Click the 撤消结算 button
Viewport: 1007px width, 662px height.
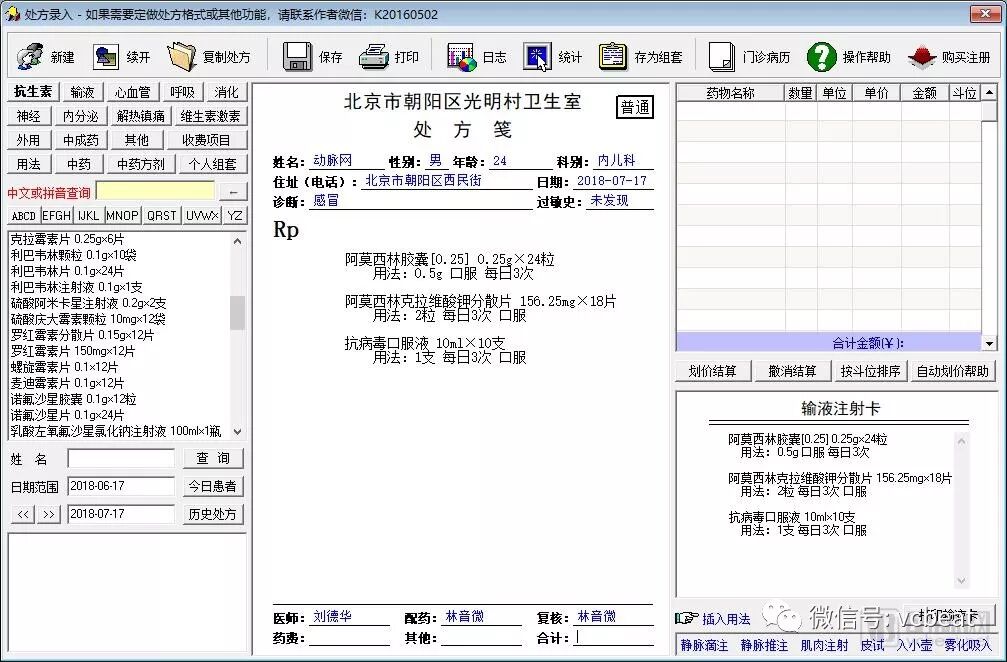[x=792, y=371]
